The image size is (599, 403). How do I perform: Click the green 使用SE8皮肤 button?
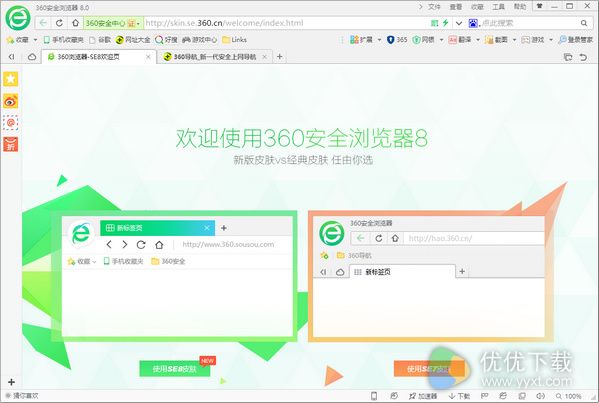(x=175, y=369)
